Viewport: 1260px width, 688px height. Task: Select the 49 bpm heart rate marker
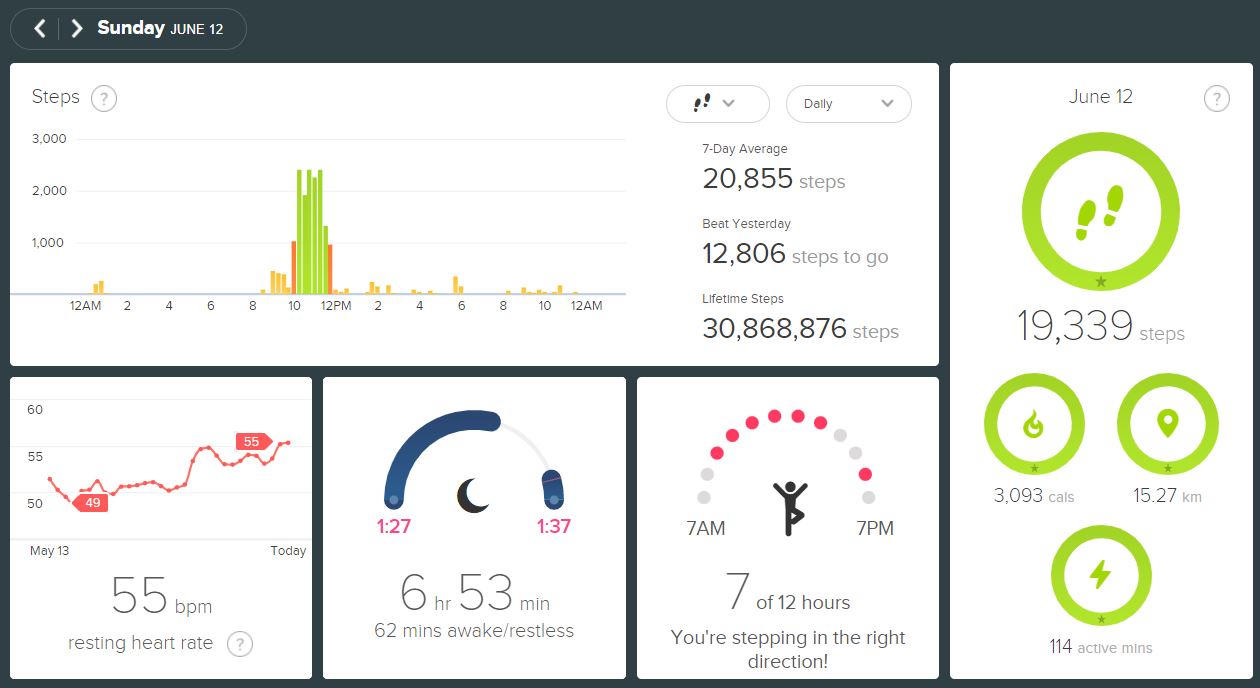pyautogui.click(x=89, y=502)
